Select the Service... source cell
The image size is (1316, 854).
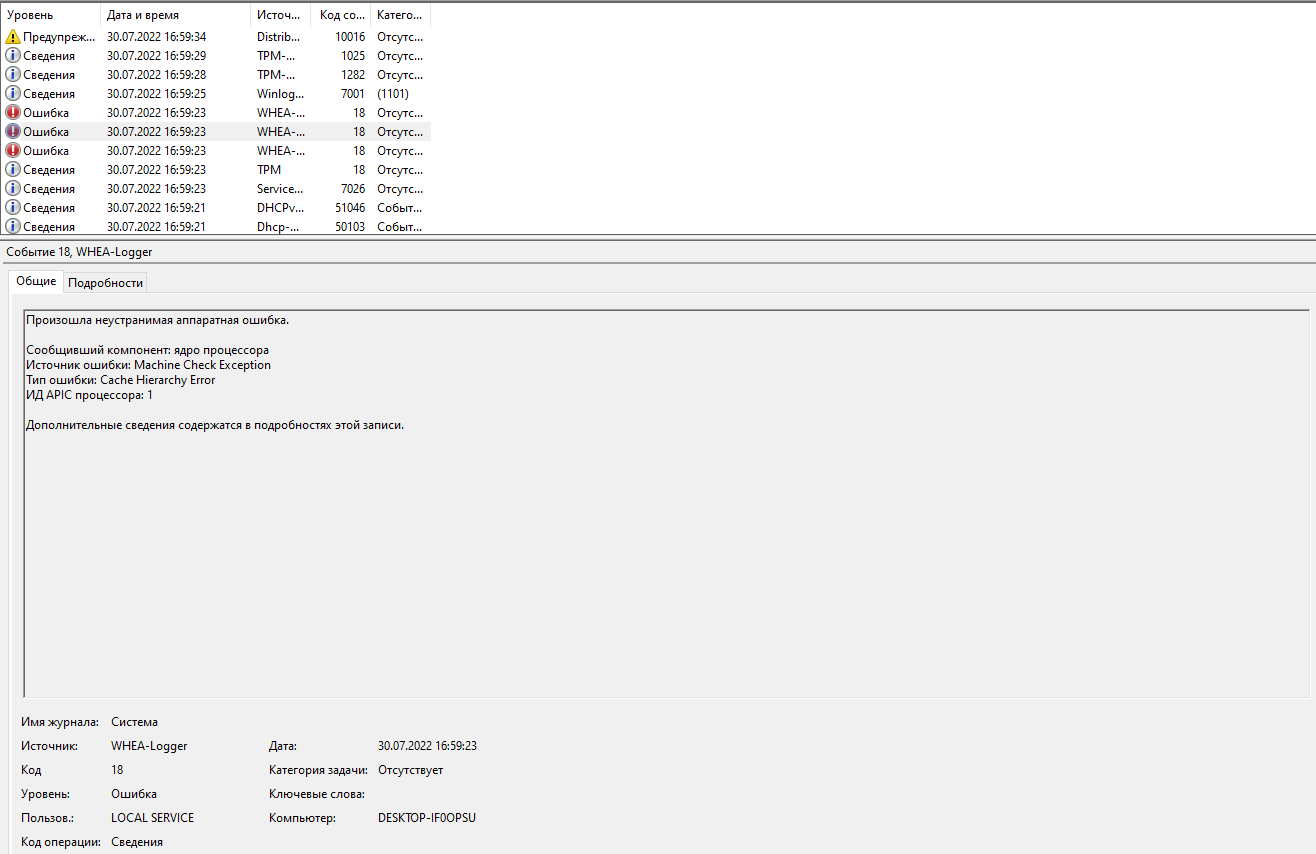280,189
